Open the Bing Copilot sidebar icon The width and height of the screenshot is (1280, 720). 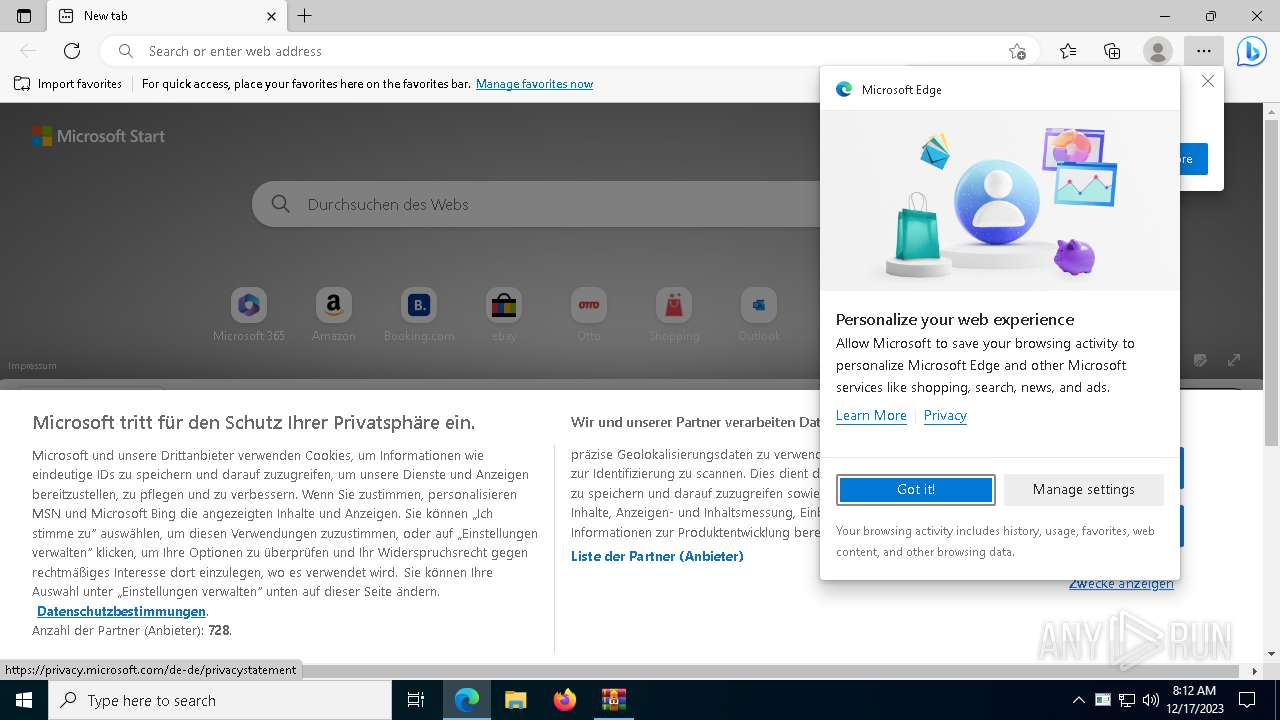pyautogui.click(x=1251, y=51)
